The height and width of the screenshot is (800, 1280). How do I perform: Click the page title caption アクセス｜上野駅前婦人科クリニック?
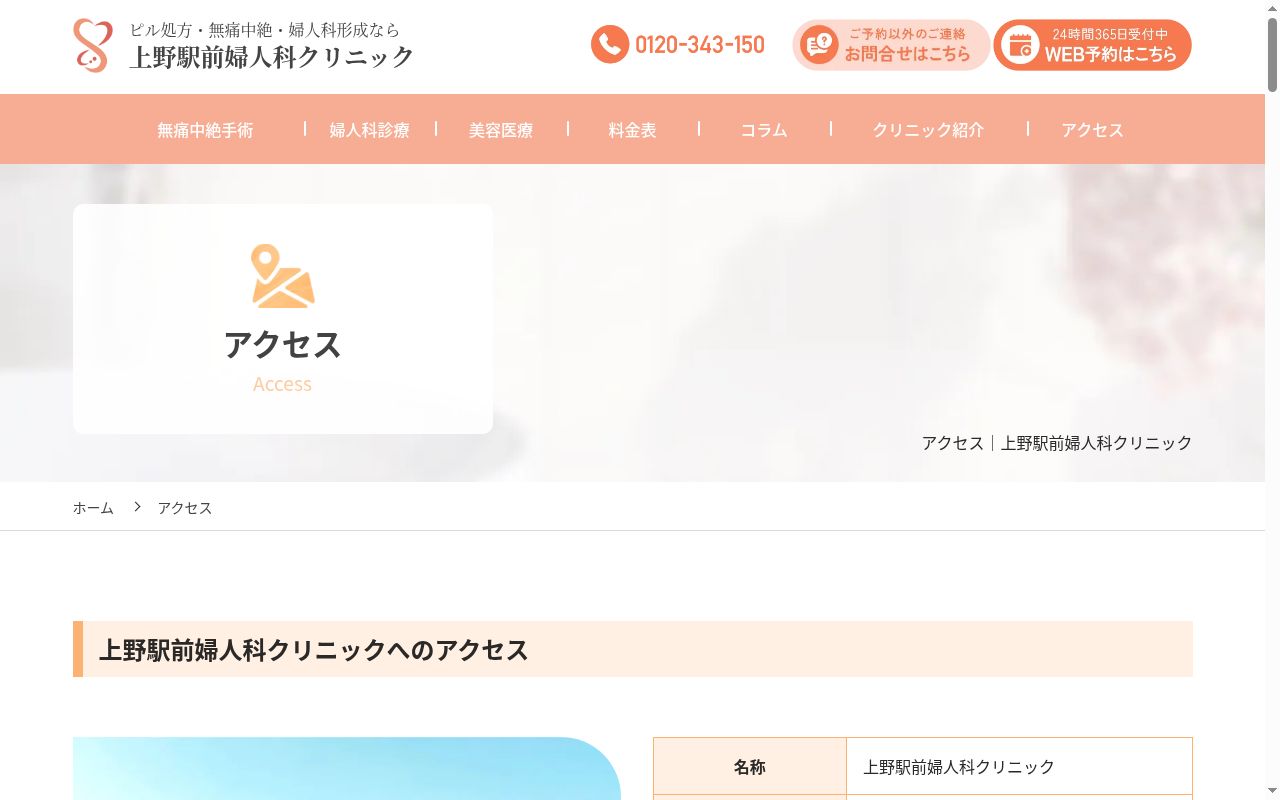click(1057, 443)
